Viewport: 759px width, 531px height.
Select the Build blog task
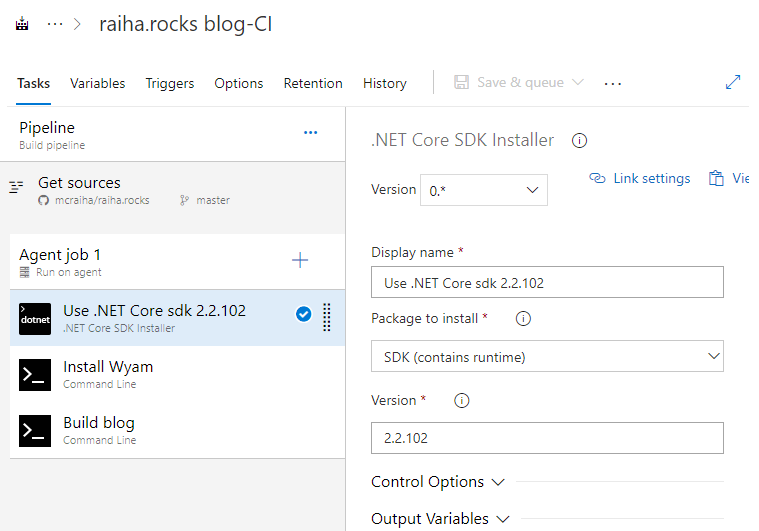click(x=178, y=430)
